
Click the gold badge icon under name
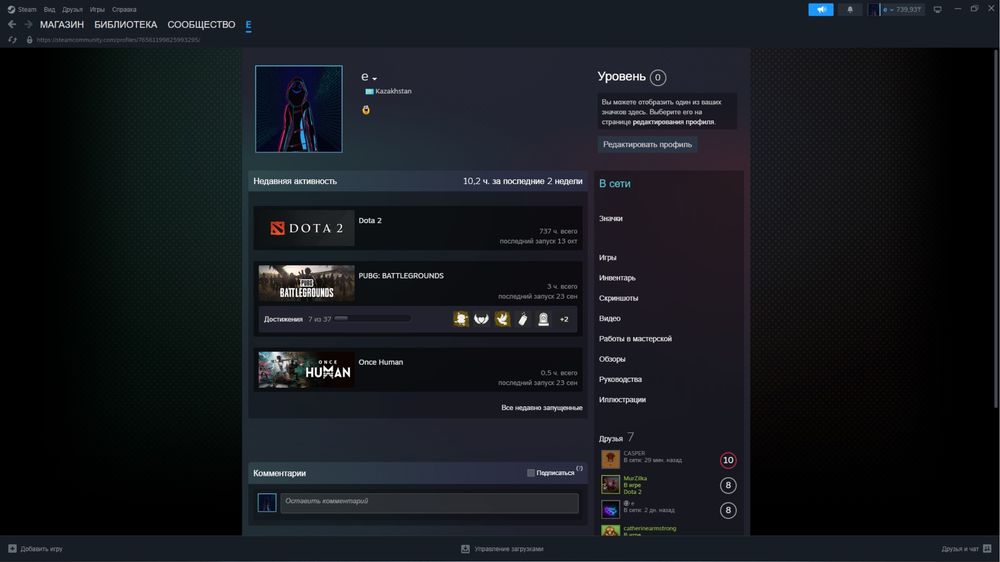pyautogui.click(x=366, y=110)
